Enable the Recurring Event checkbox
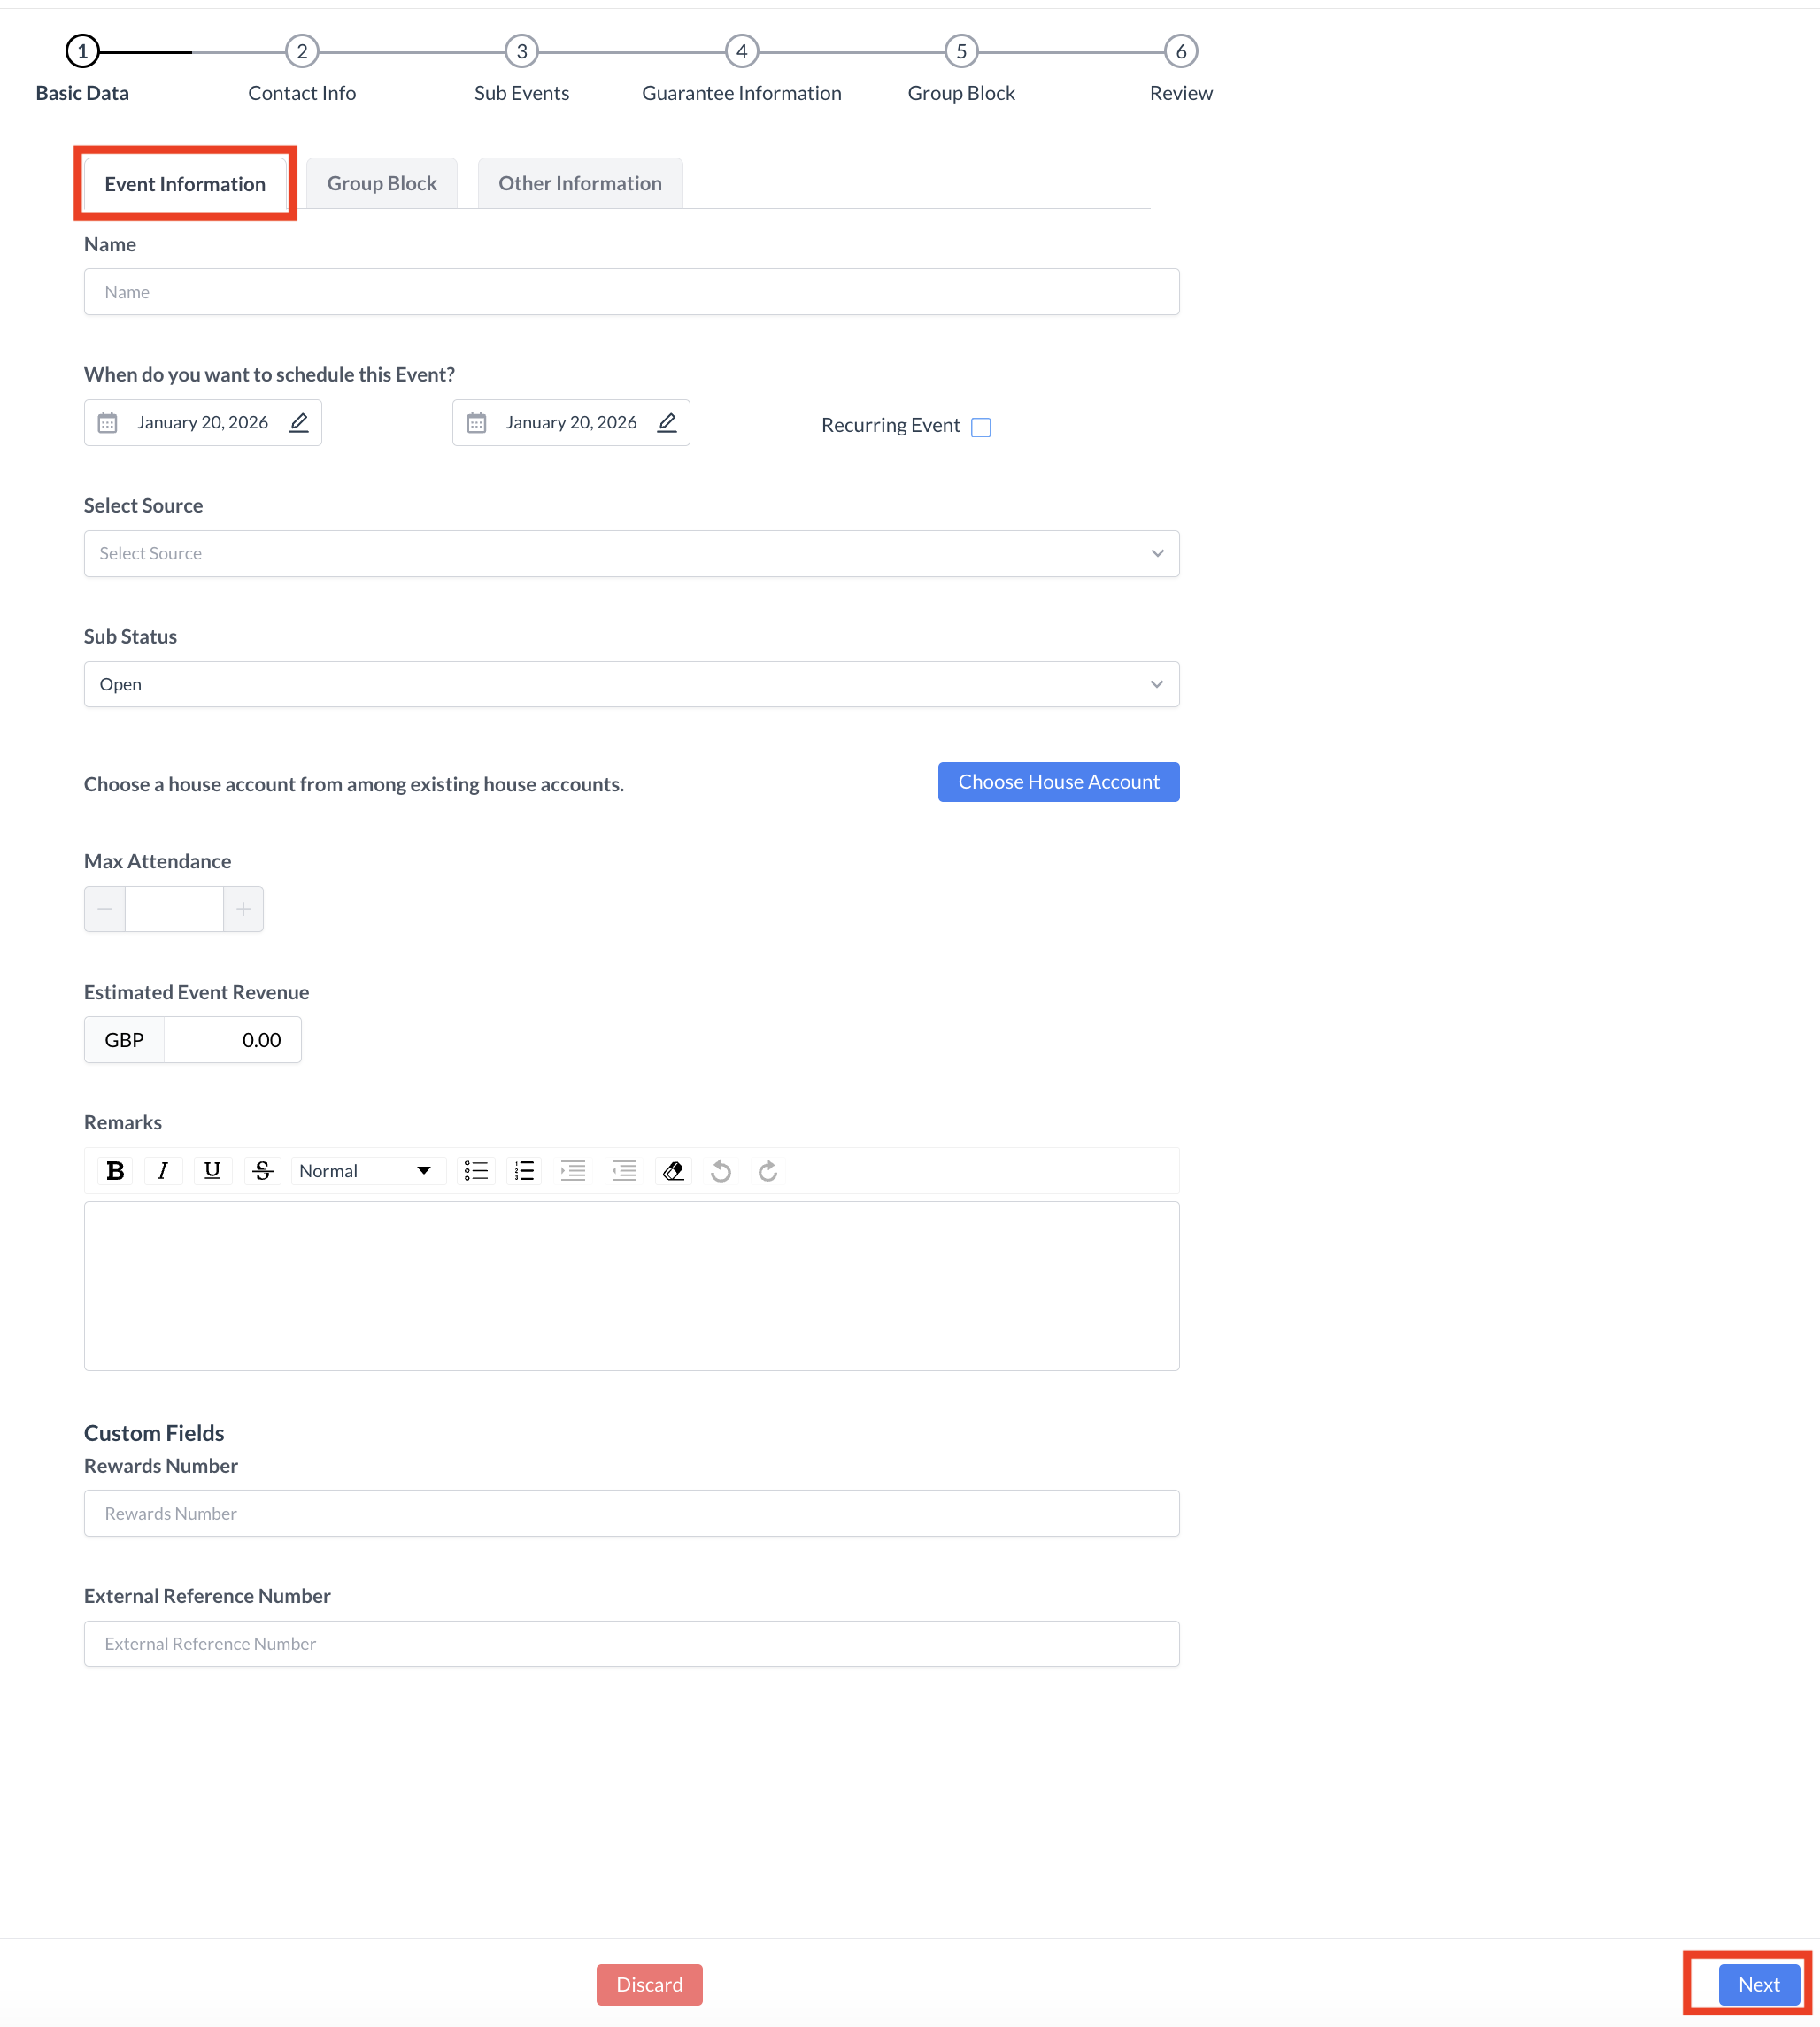This screenshot has height=2027, width=1820. coord(981,427)
